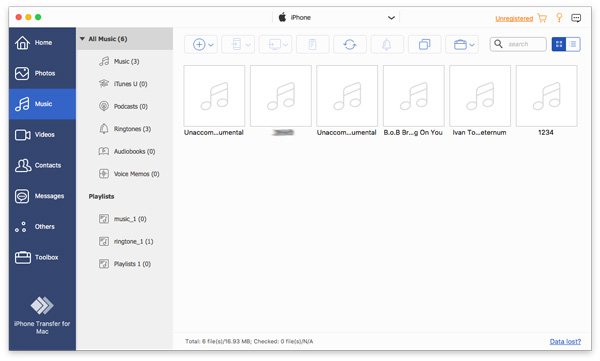
Task: Click the refresh icon in the toolbar
Action: pos(350,44)
